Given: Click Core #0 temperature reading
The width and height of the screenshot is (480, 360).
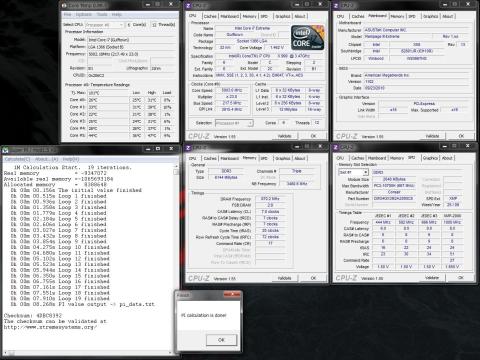Looking at the screenshot, I should [108, 100].
